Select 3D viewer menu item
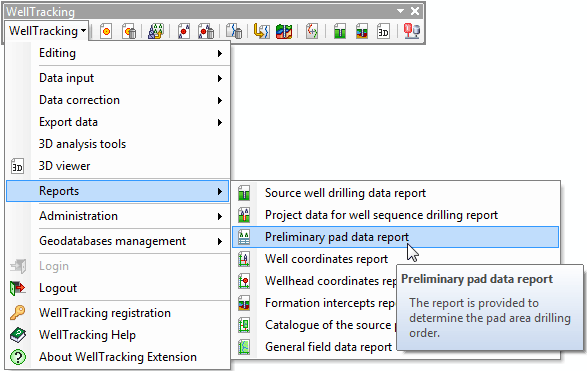 coord(118,166)
